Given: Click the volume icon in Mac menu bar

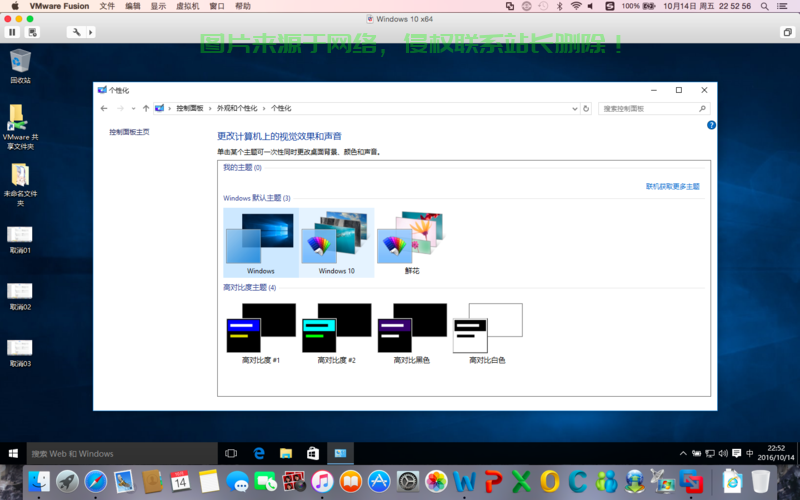Looking at the screenshot, I should tap(591, 6).
